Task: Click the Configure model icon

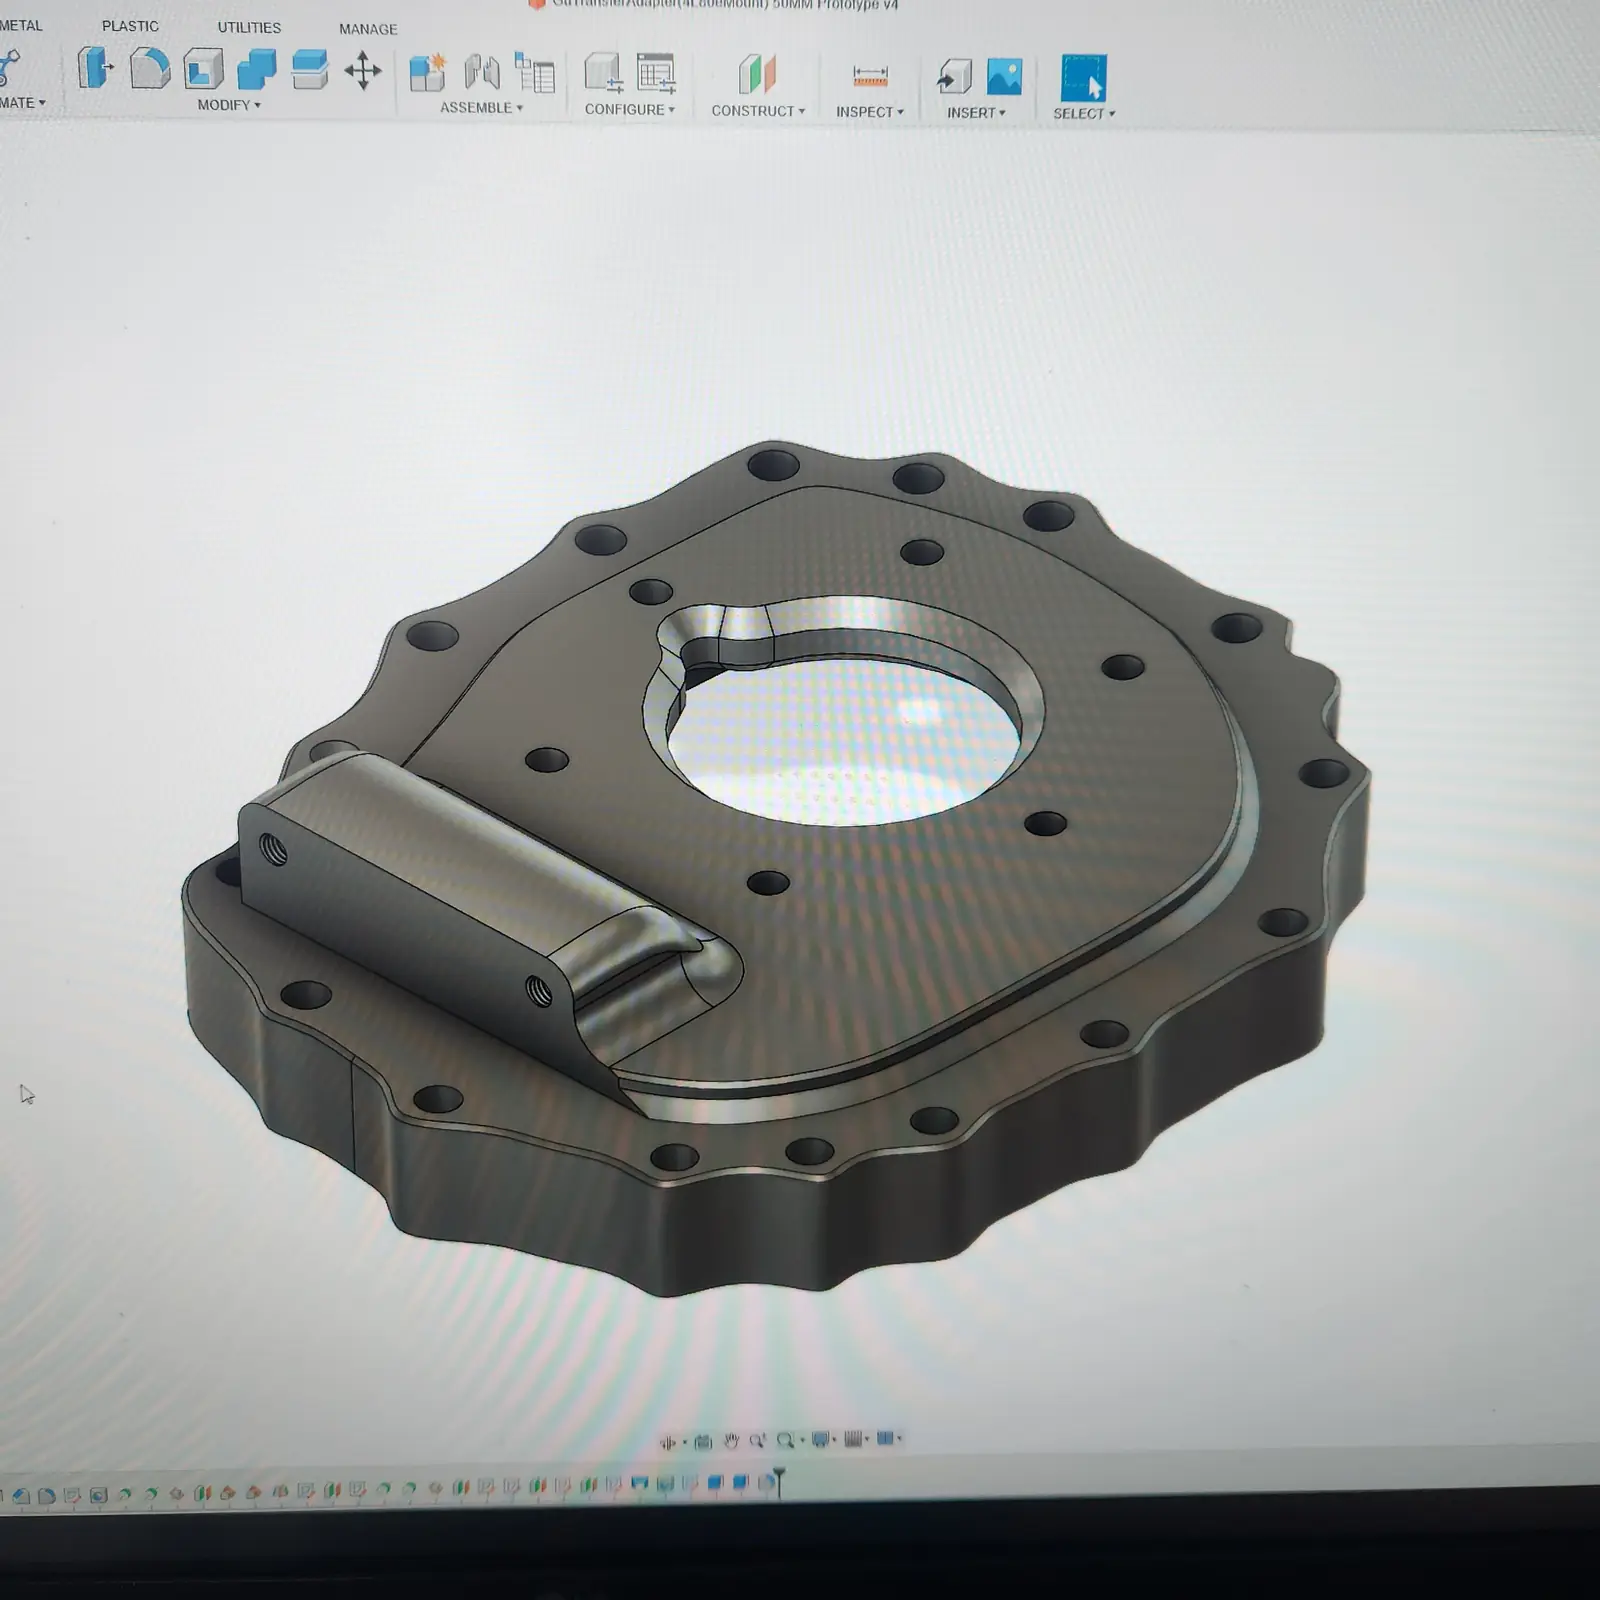Action: click(604, 74)
